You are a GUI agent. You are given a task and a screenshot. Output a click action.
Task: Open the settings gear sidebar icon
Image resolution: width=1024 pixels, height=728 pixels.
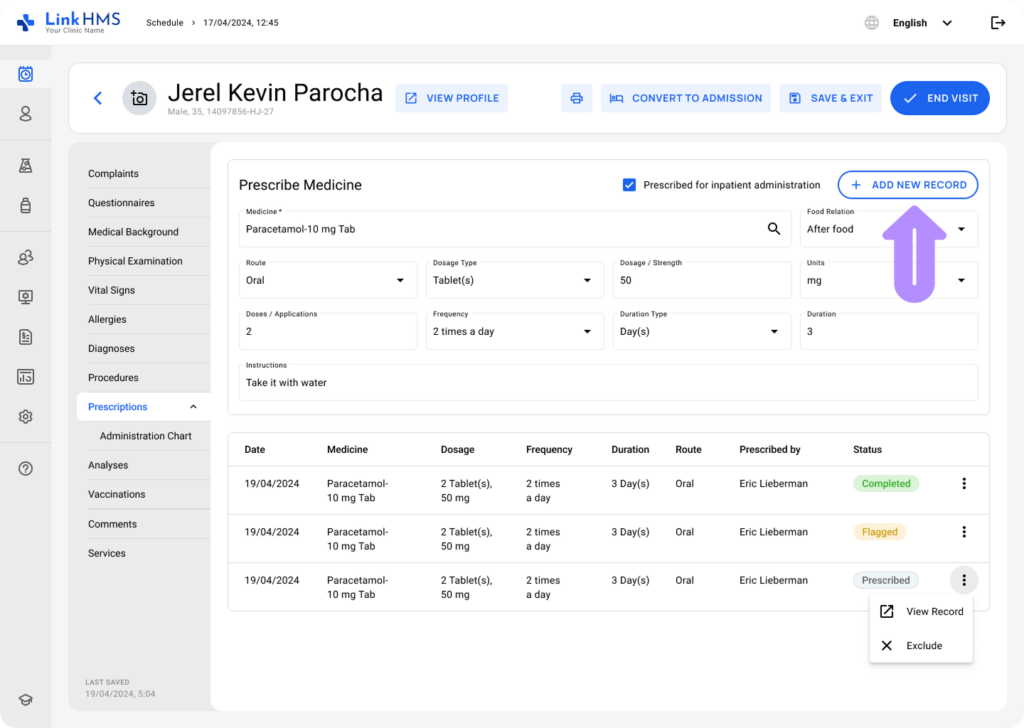[26, 416]
